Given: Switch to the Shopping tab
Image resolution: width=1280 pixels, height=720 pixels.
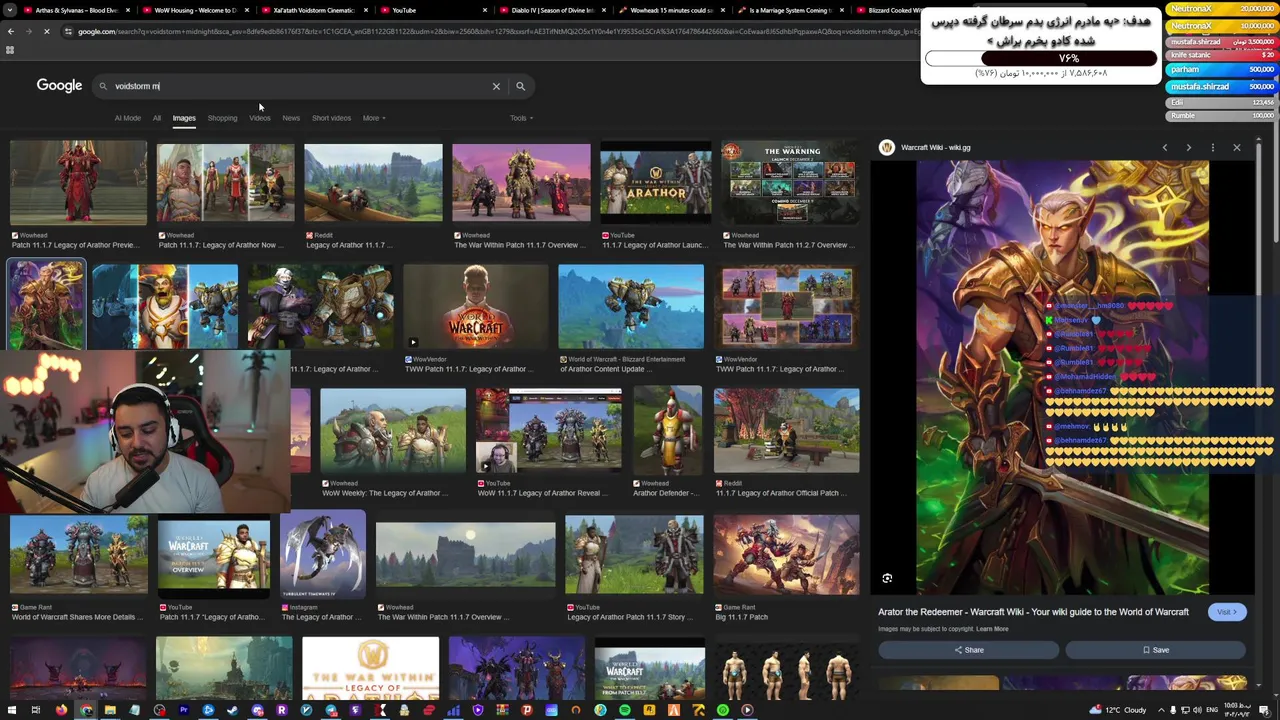Looking at the screenshot, I should pos(222,118).
